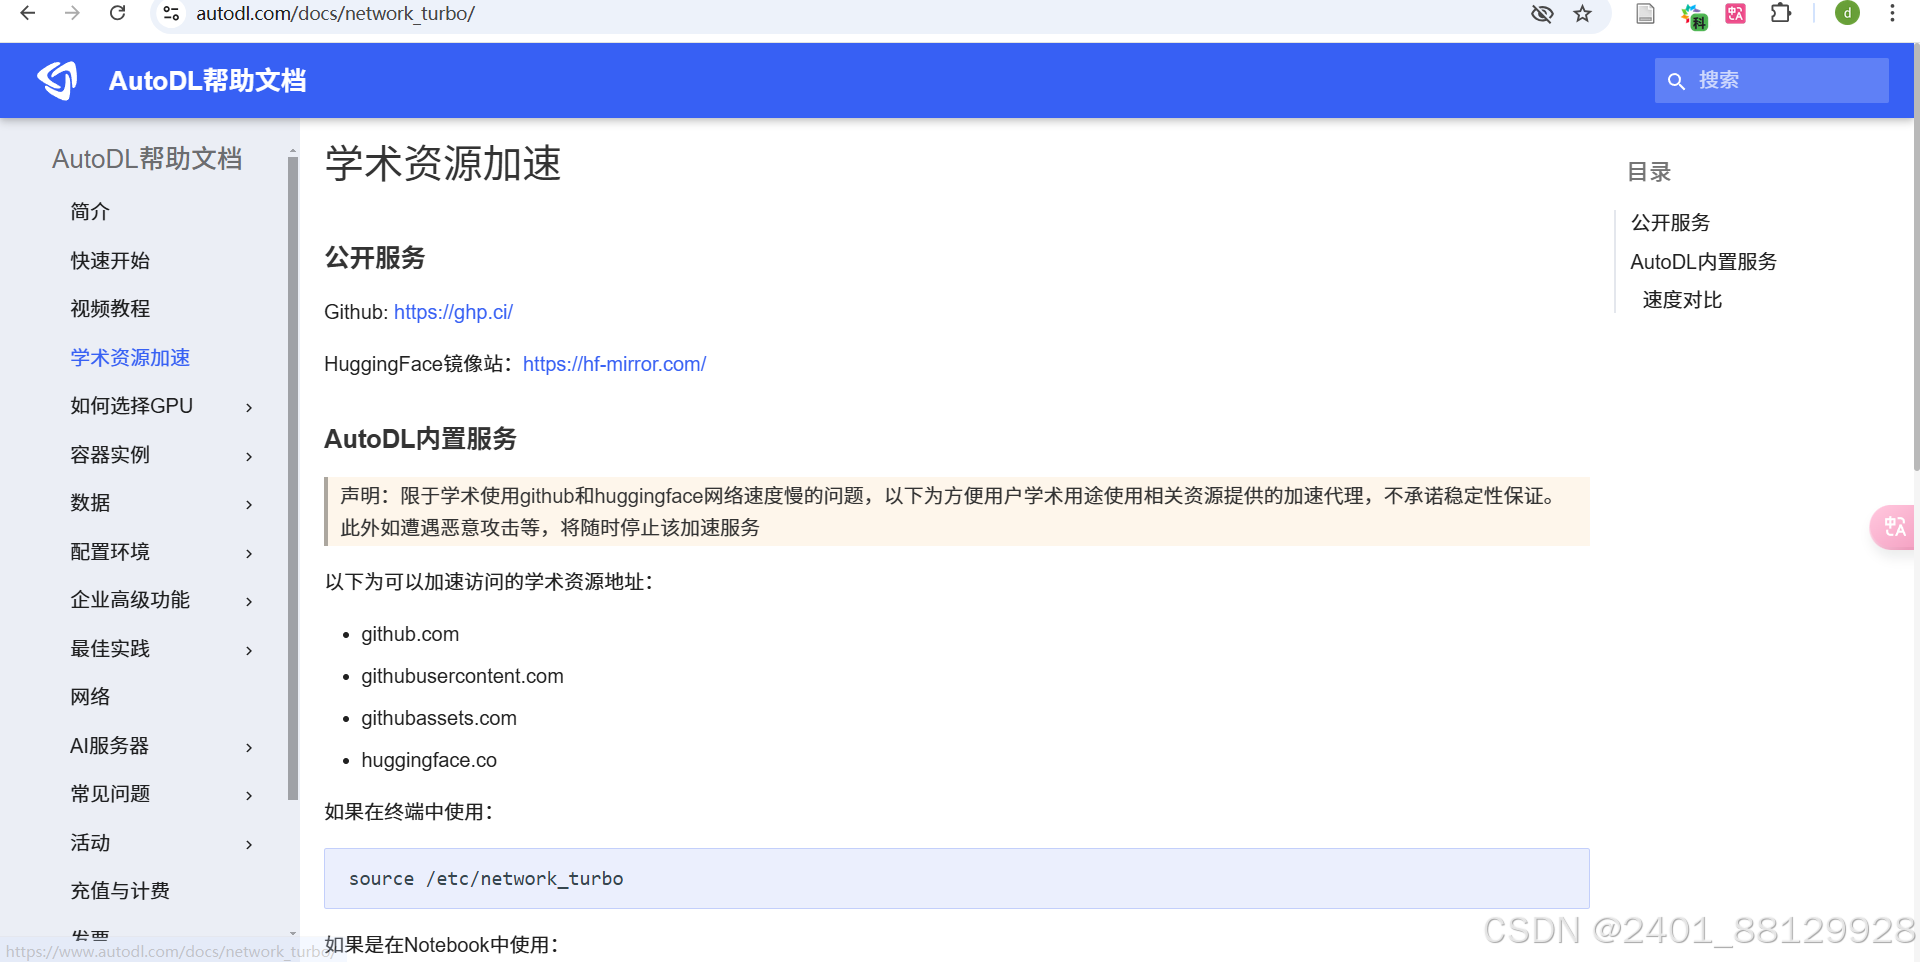Open the Chrome three-dot menu
The width and height of the screenshot is (1920, 962).
pos(1892,13)
